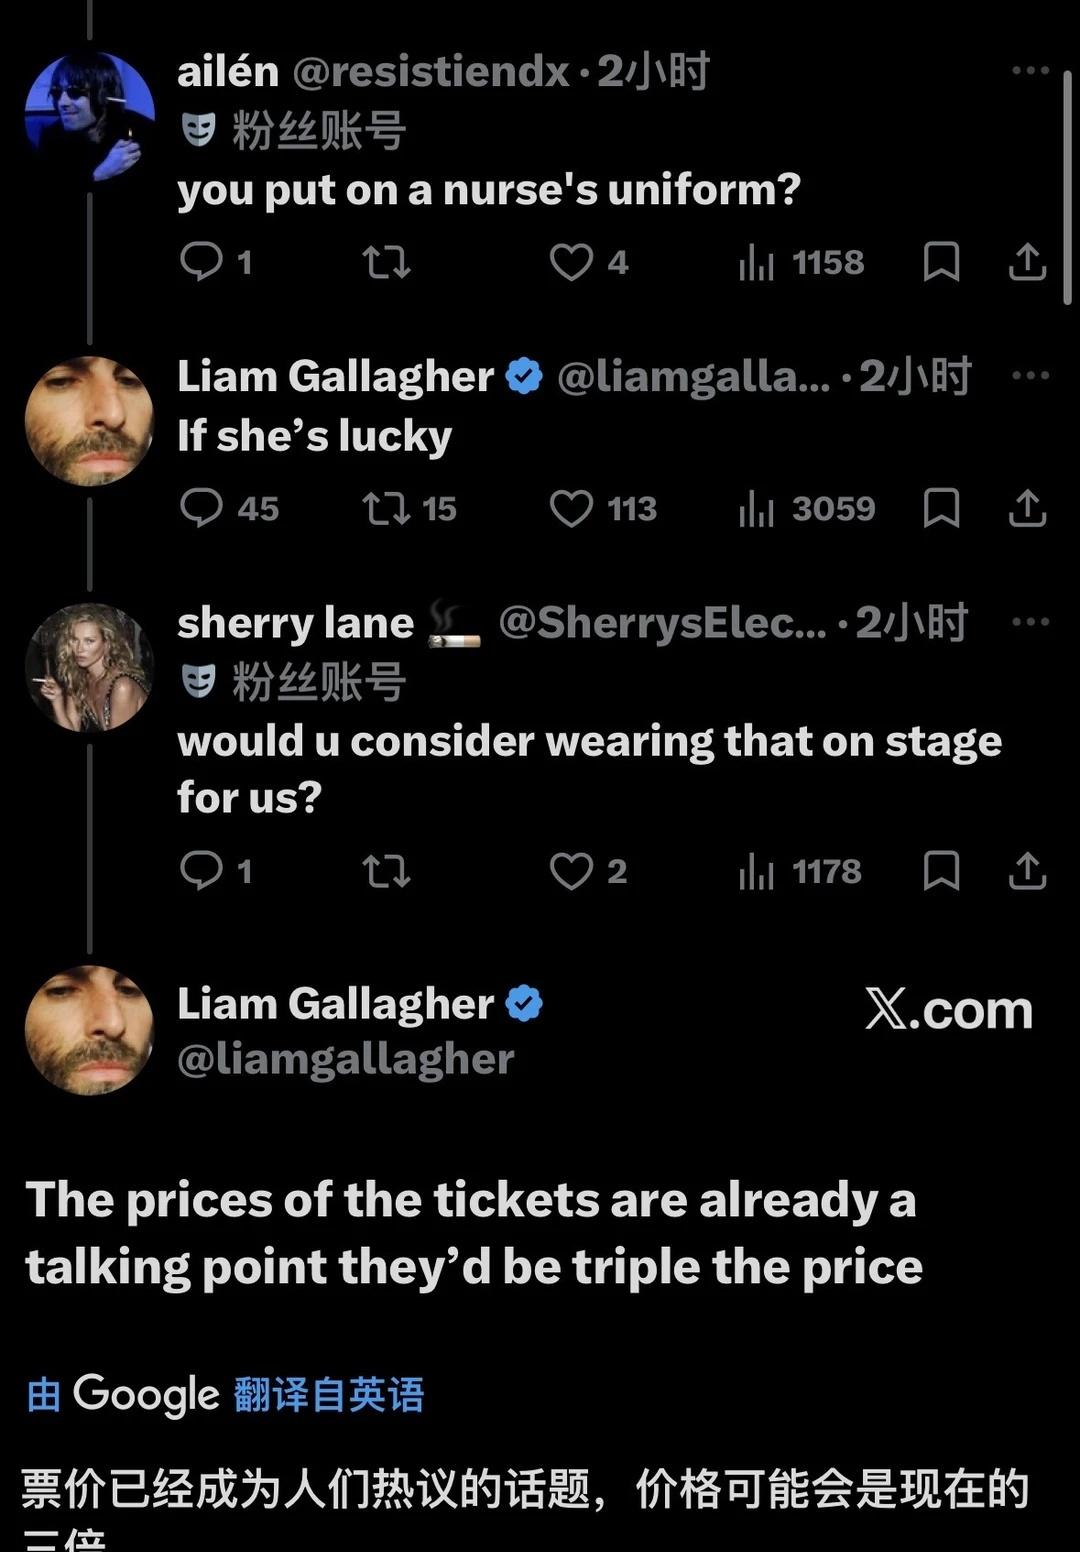The image size is (1080, 1552).
Task: Open sherry lane's avatar photo
Action: point(90,668)
